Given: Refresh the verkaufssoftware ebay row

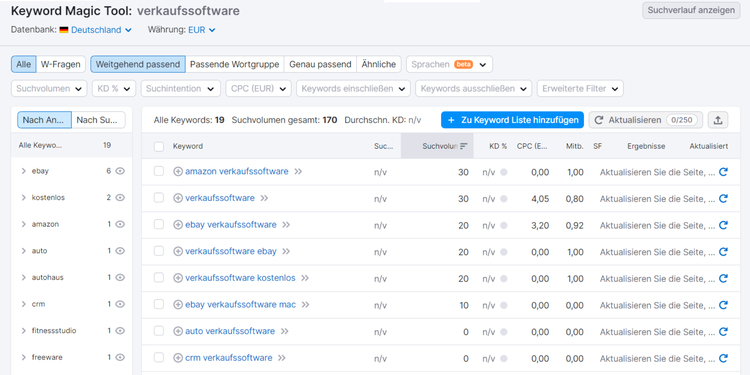Looking at the screenshot, I should coord(723,252).
